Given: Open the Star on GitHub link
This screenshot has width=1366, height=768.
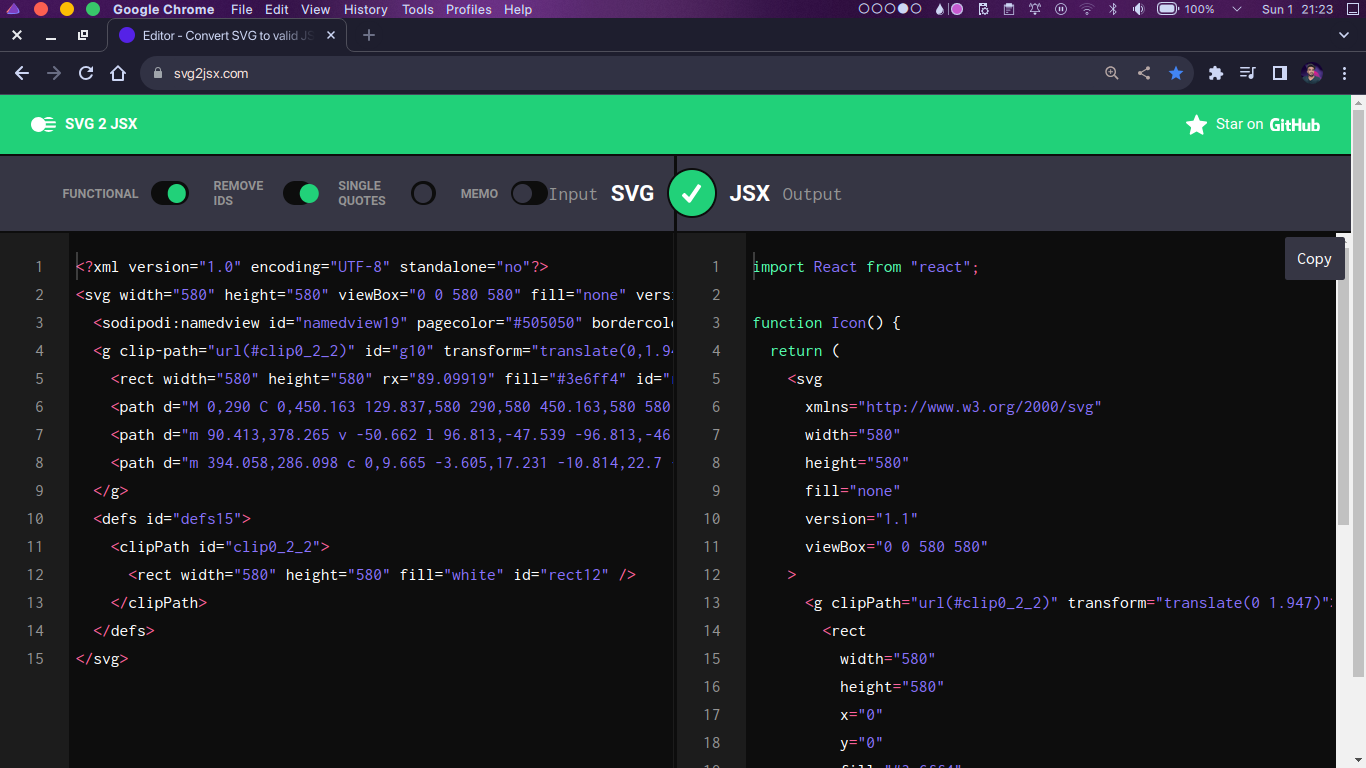Looking at the screenshot, I should 1253,125.
